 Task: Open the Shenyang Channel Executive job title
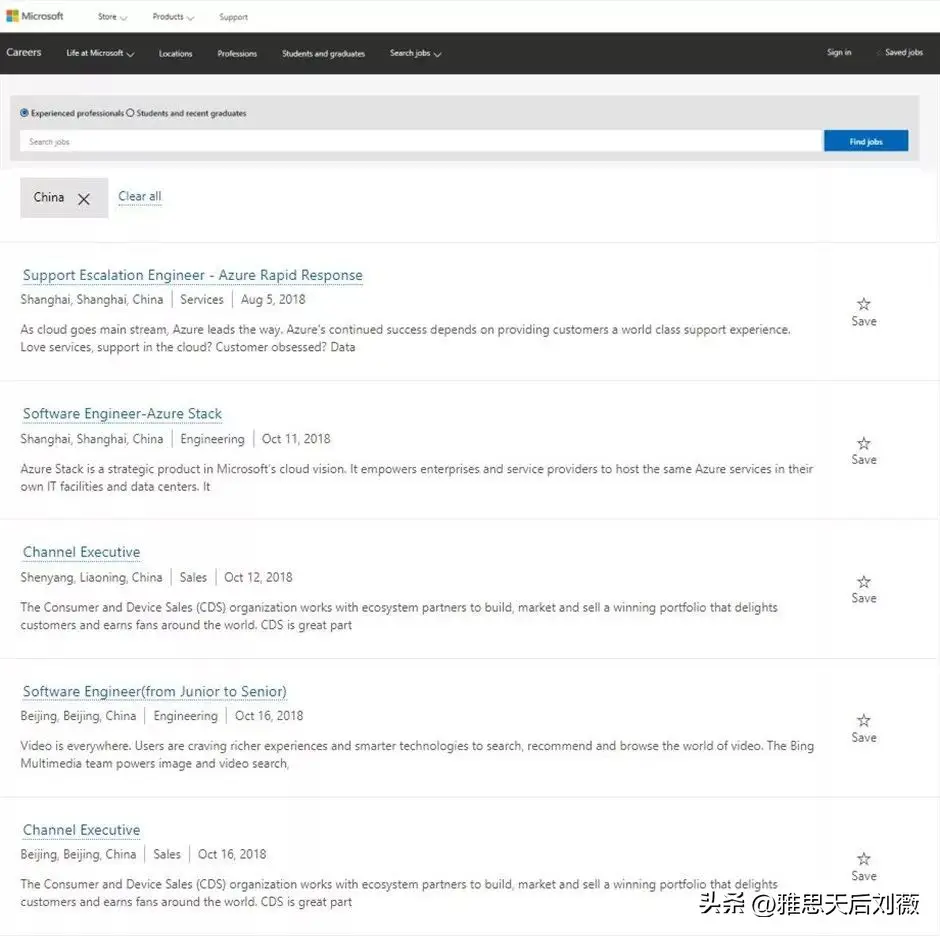coord(82,552)
